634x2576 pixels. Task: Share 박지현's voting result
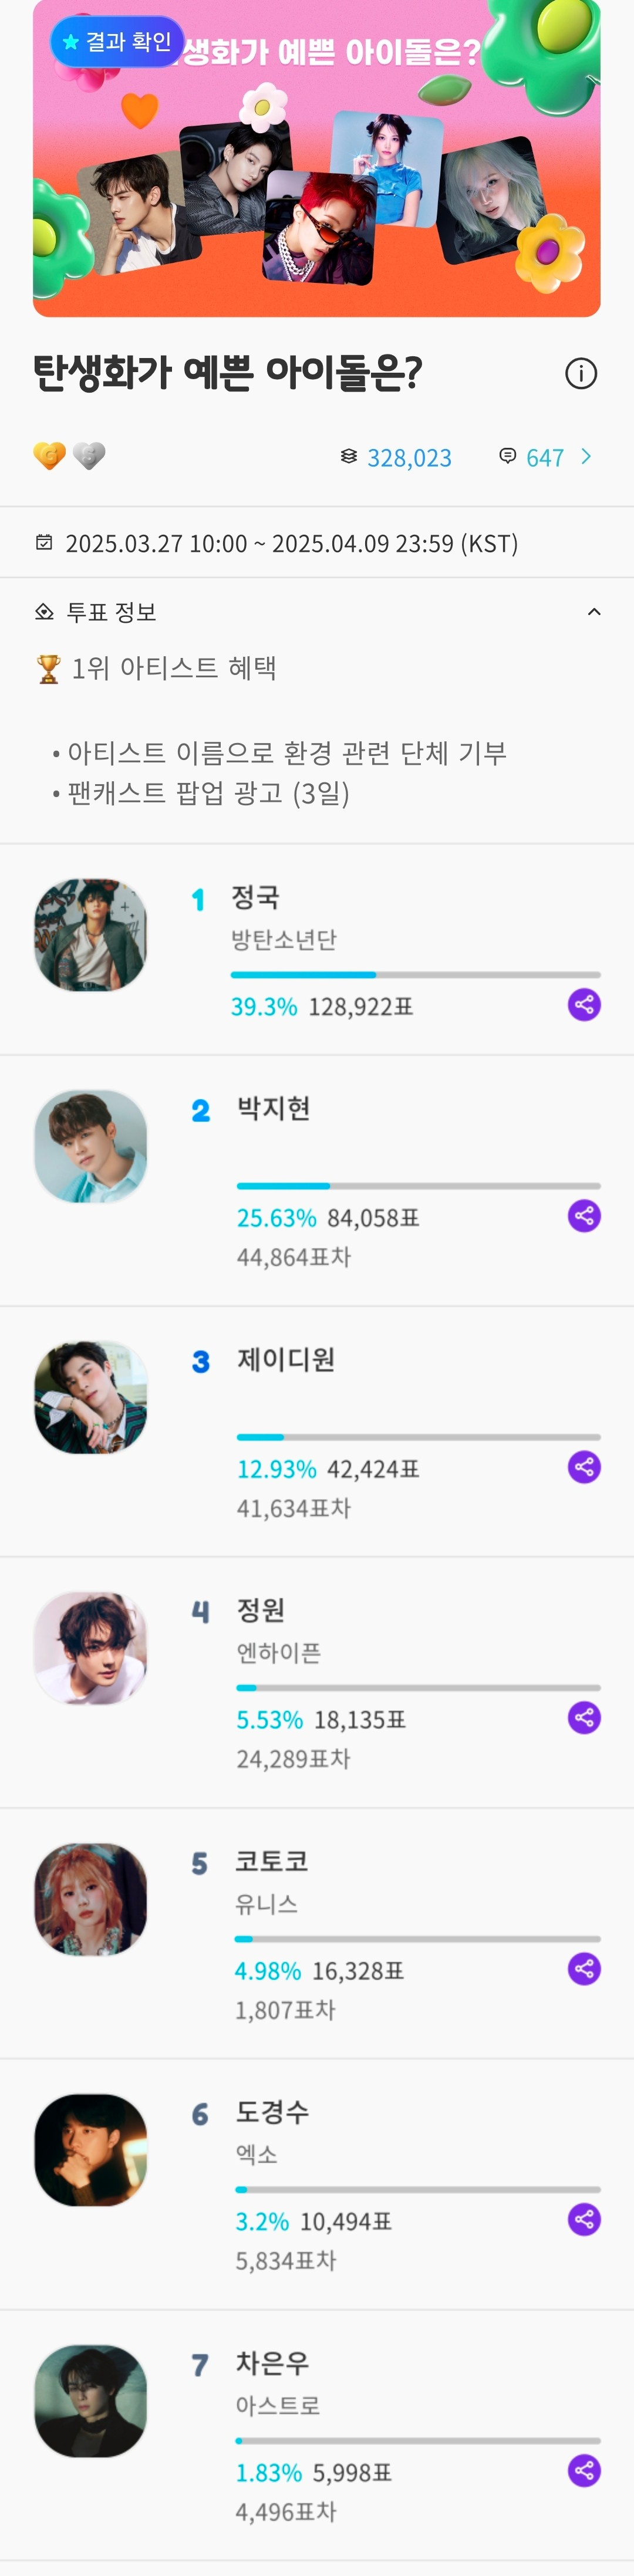[584, 1215]
